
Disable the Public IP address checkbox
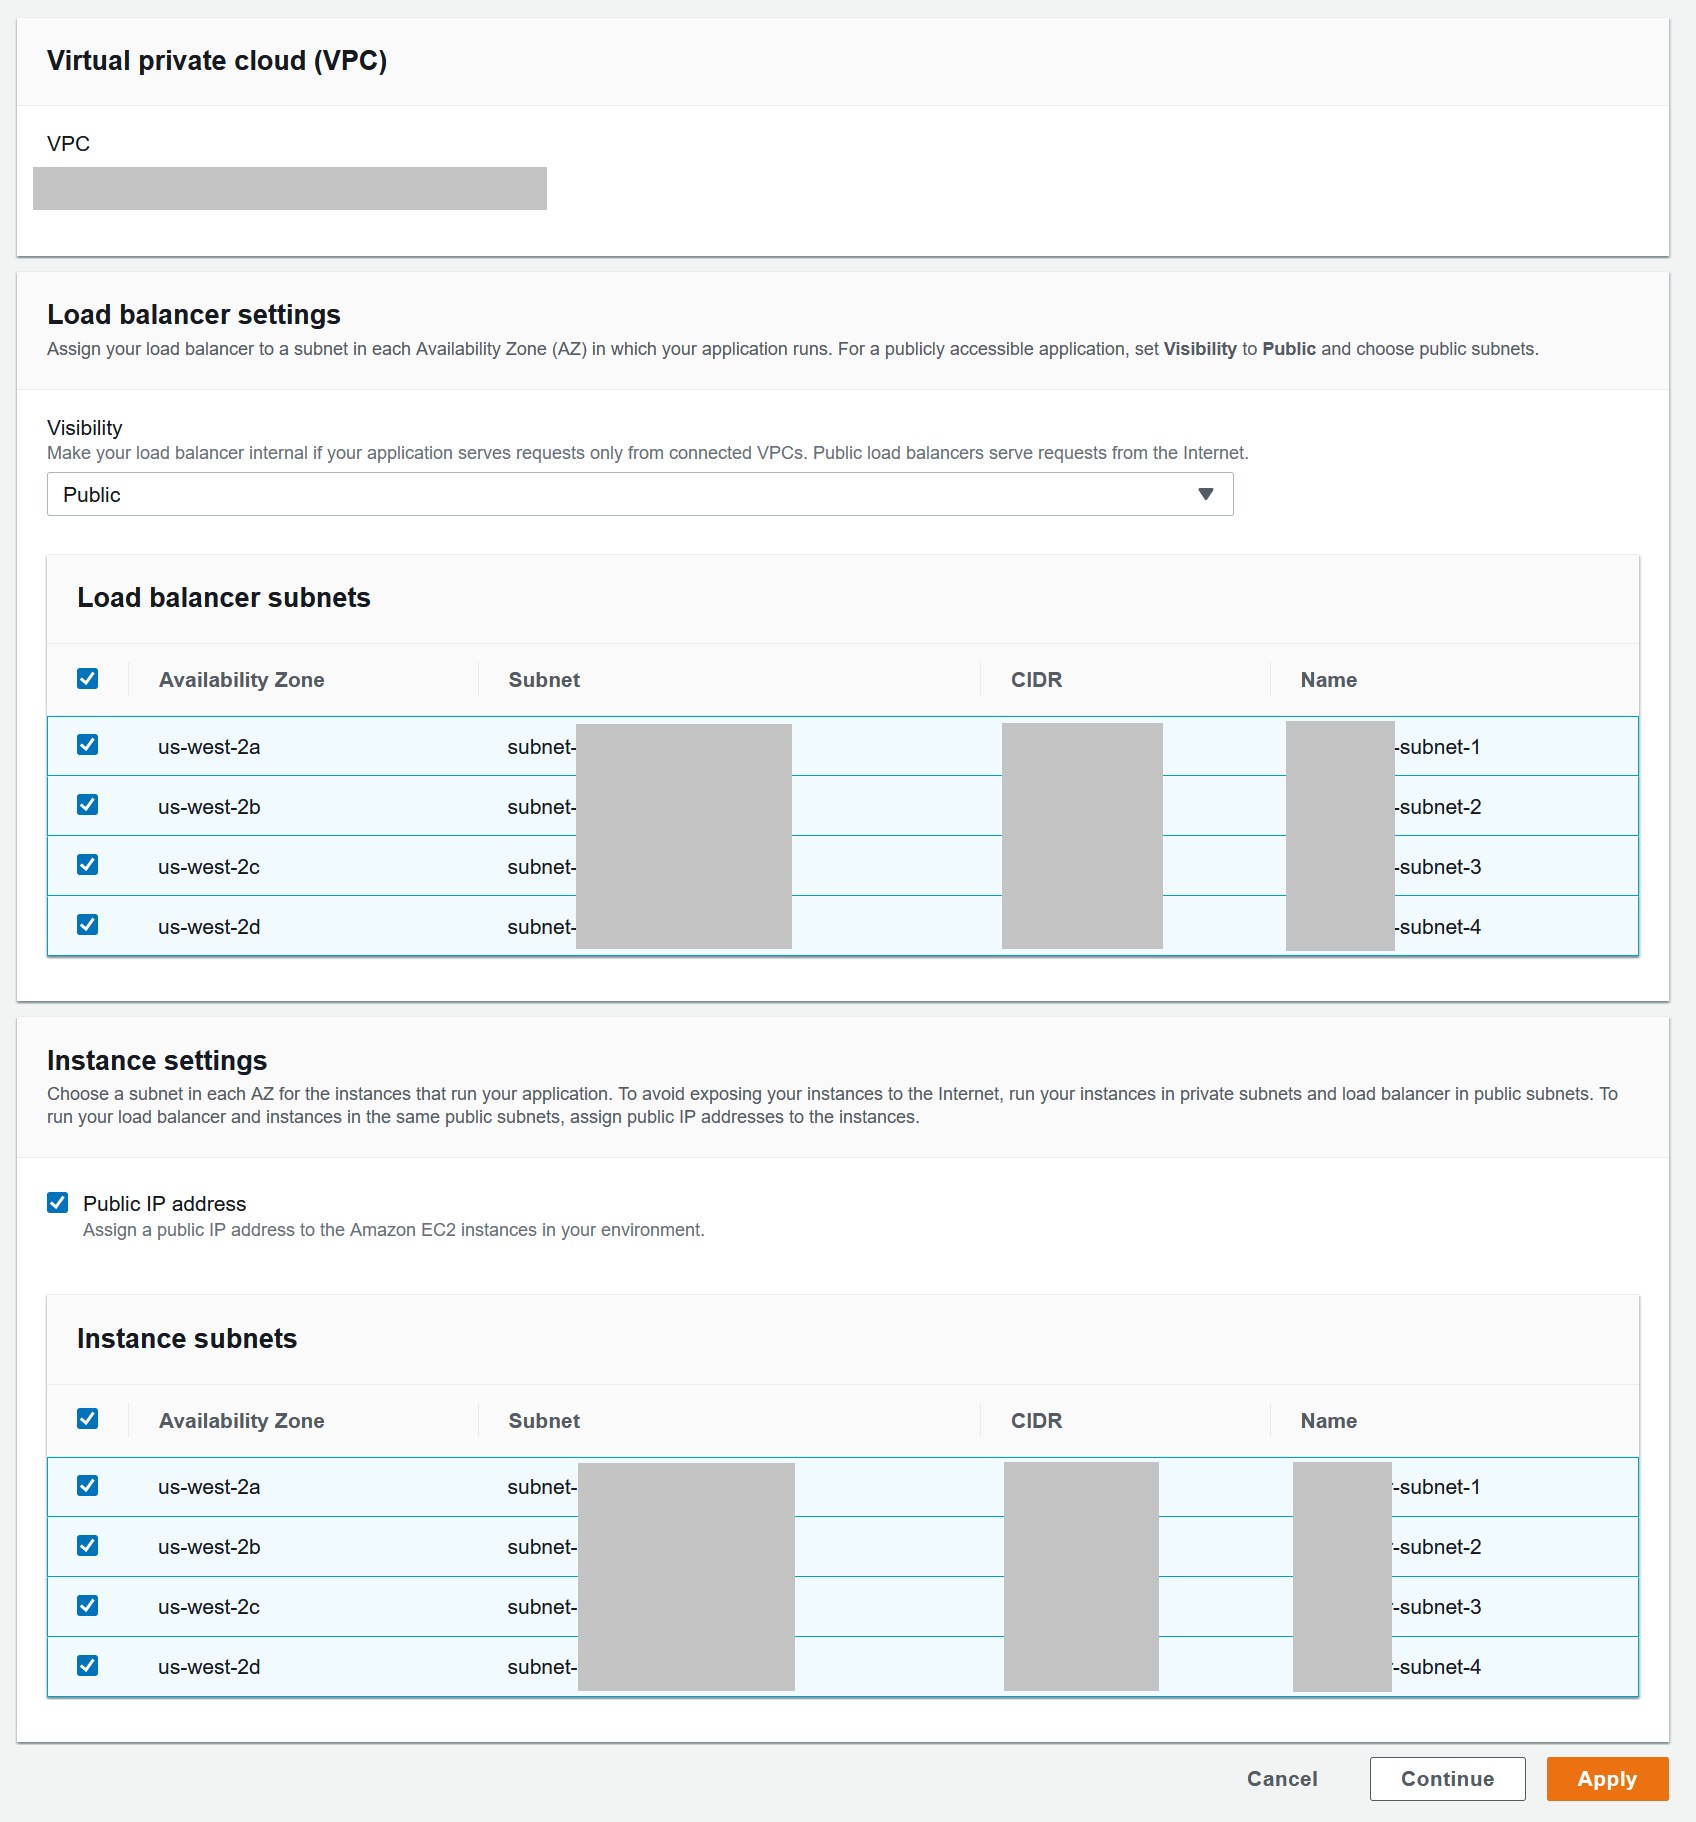pyautogui.click(x=58, y=1202)
